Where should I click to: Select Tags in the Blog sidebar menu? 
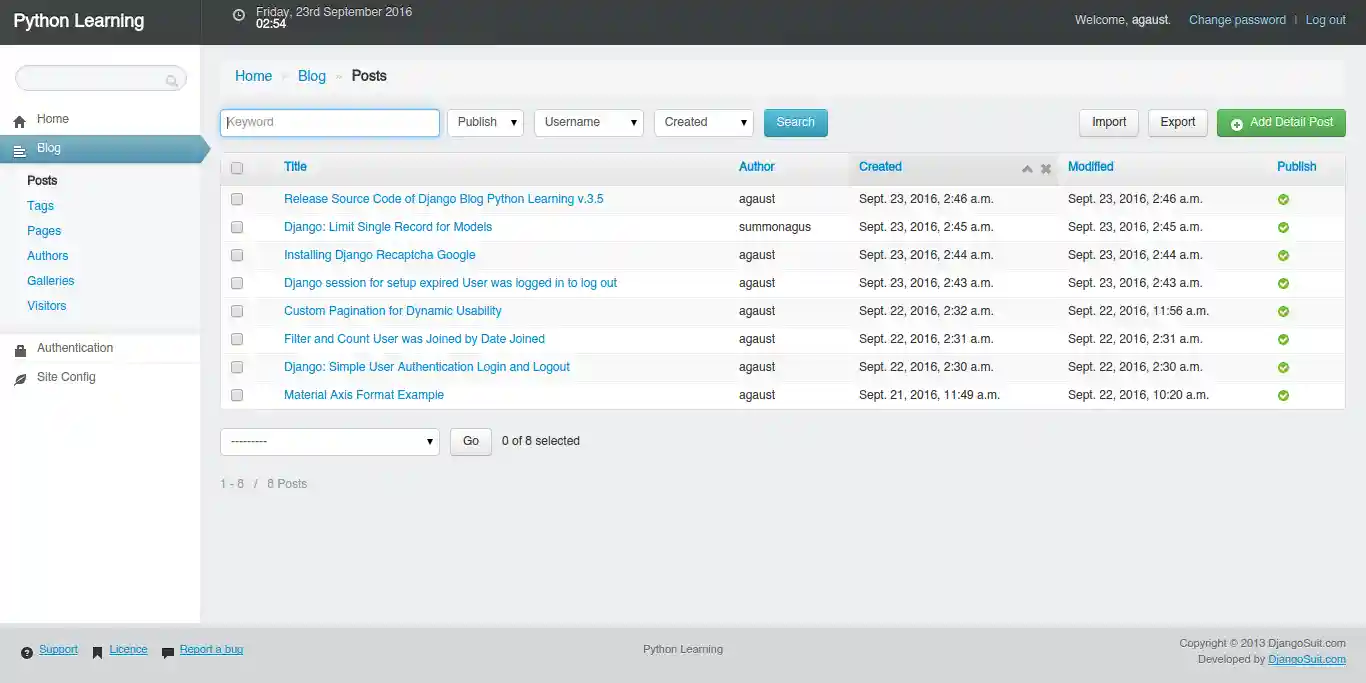pos(40,206)
